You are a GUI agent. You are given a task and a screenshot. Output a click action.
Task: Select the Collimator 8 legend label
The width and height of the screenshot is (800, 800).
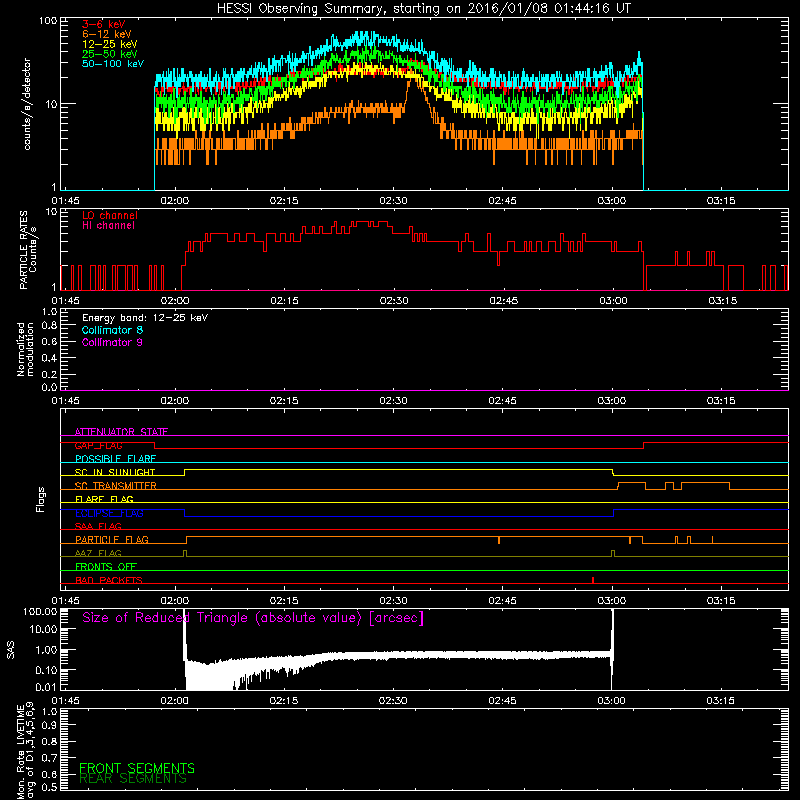(x=112, y=330)
